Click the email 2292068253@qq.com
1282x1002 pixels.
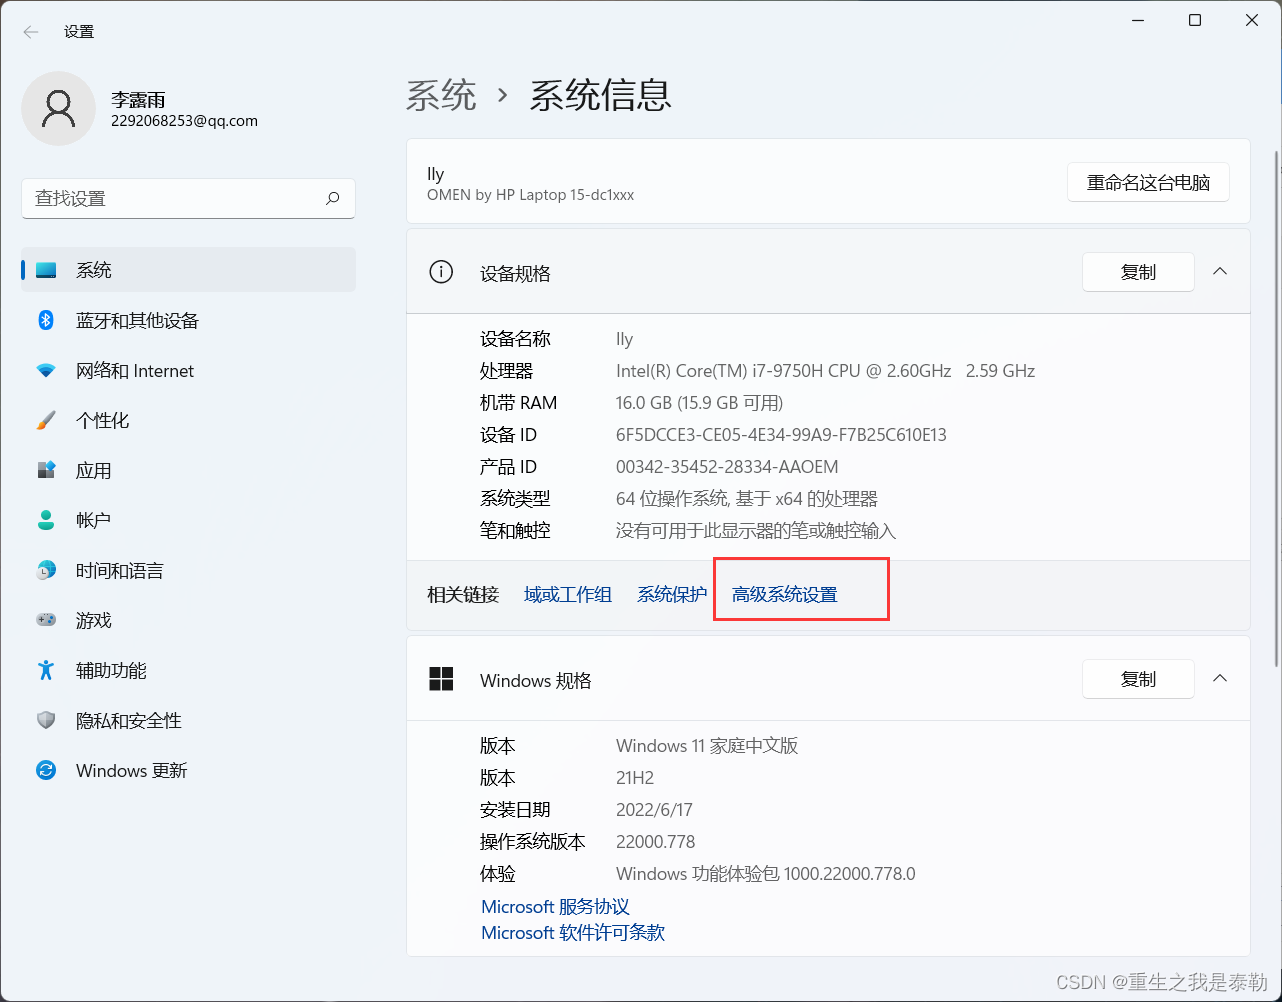(184, 121)
